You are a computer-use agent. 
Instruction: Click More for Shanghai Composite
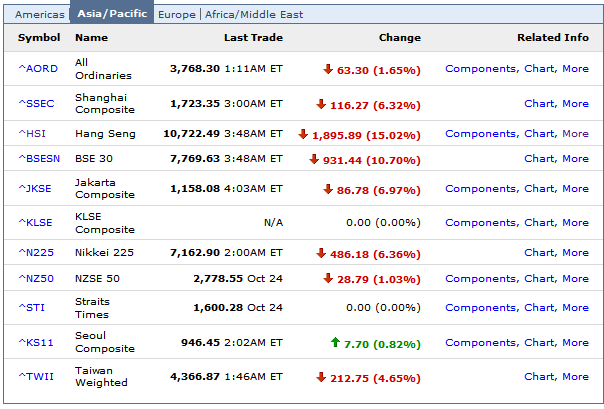click(575, 104)
